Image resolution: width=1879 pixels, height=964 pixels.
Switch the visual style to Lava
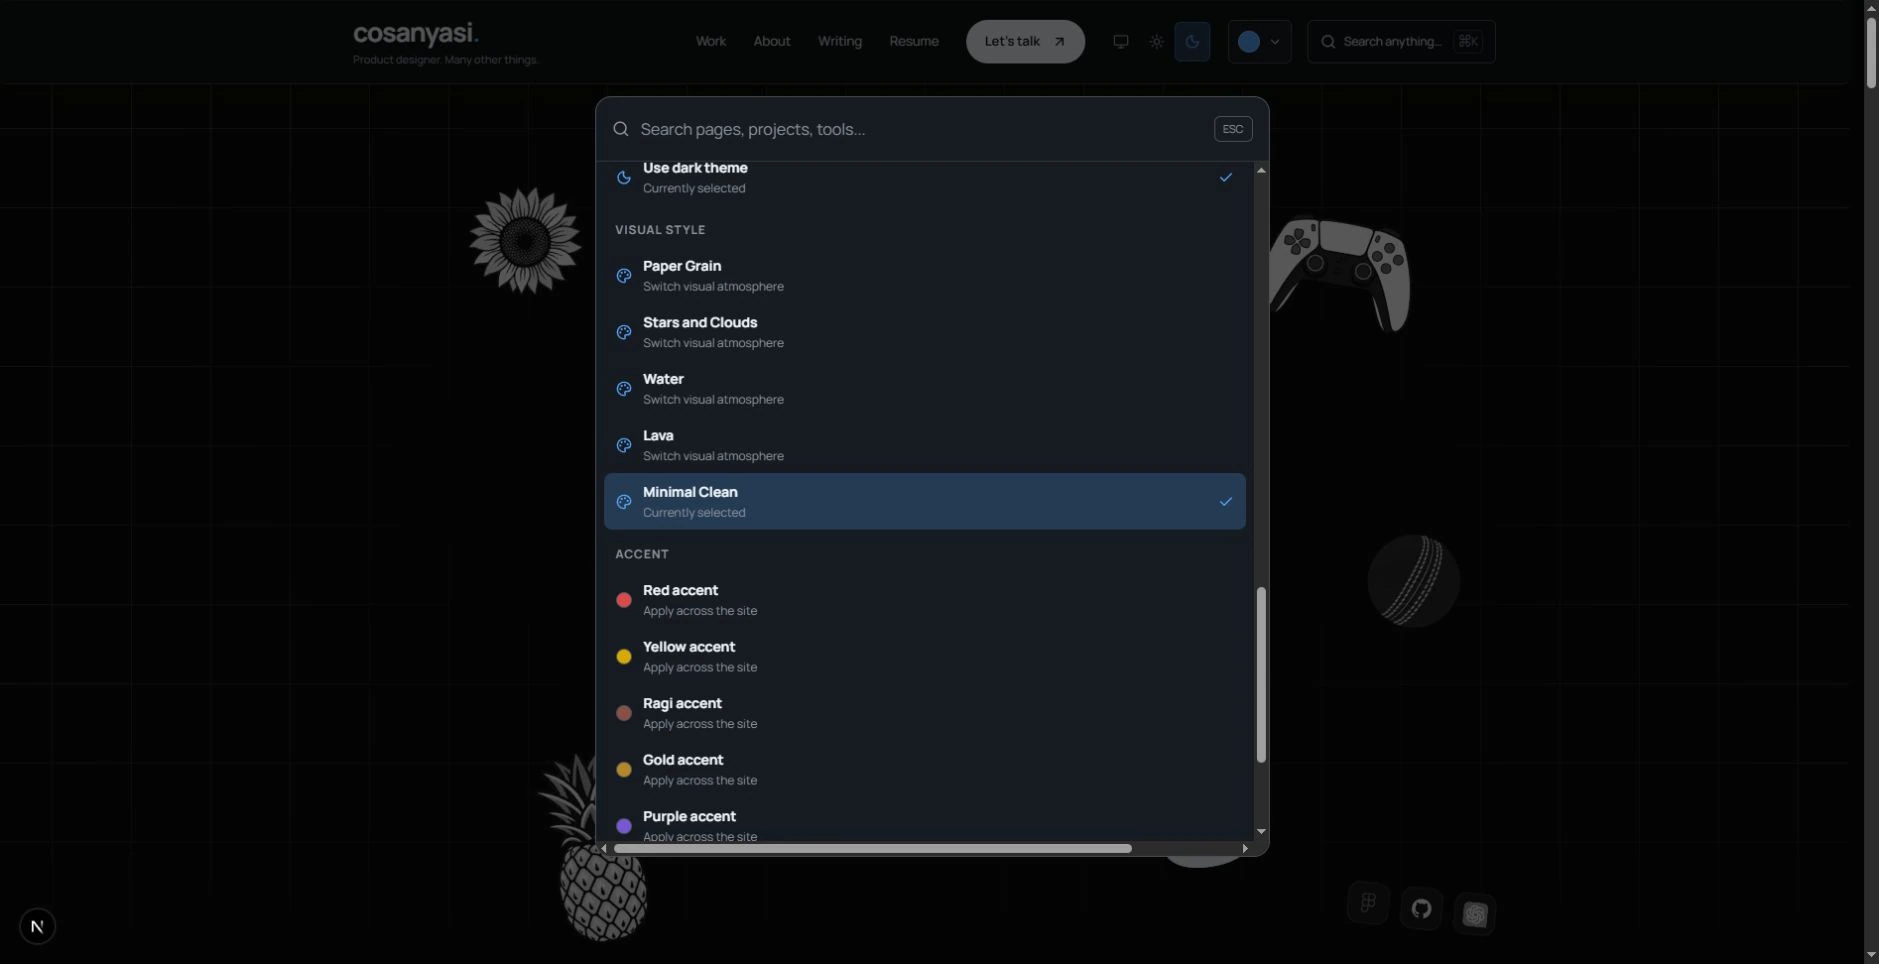click(924, 445)
